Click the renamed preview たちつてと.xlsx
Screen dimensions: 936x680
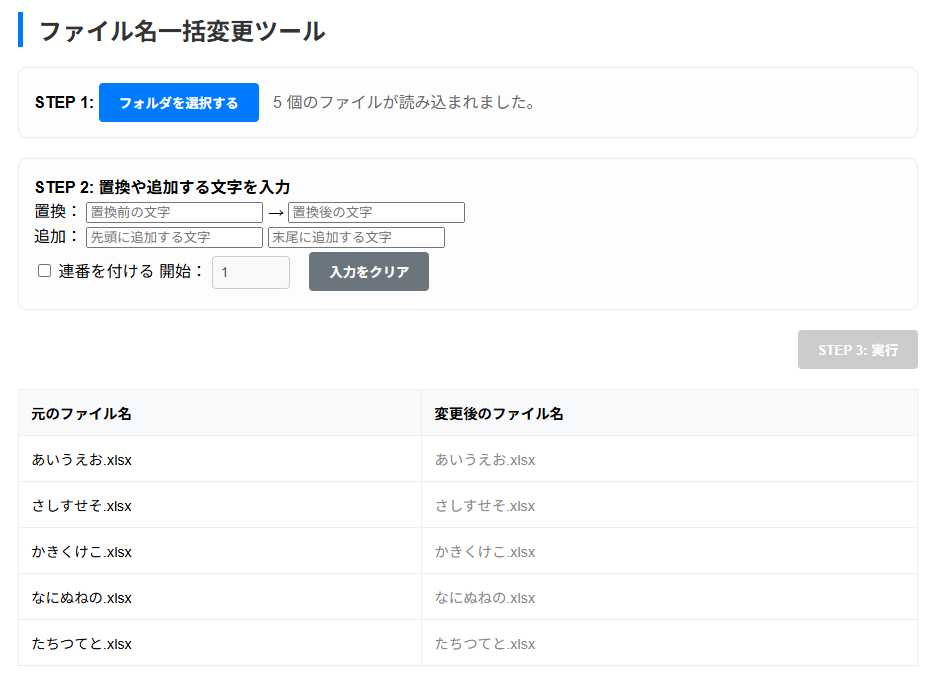point(485,644)
